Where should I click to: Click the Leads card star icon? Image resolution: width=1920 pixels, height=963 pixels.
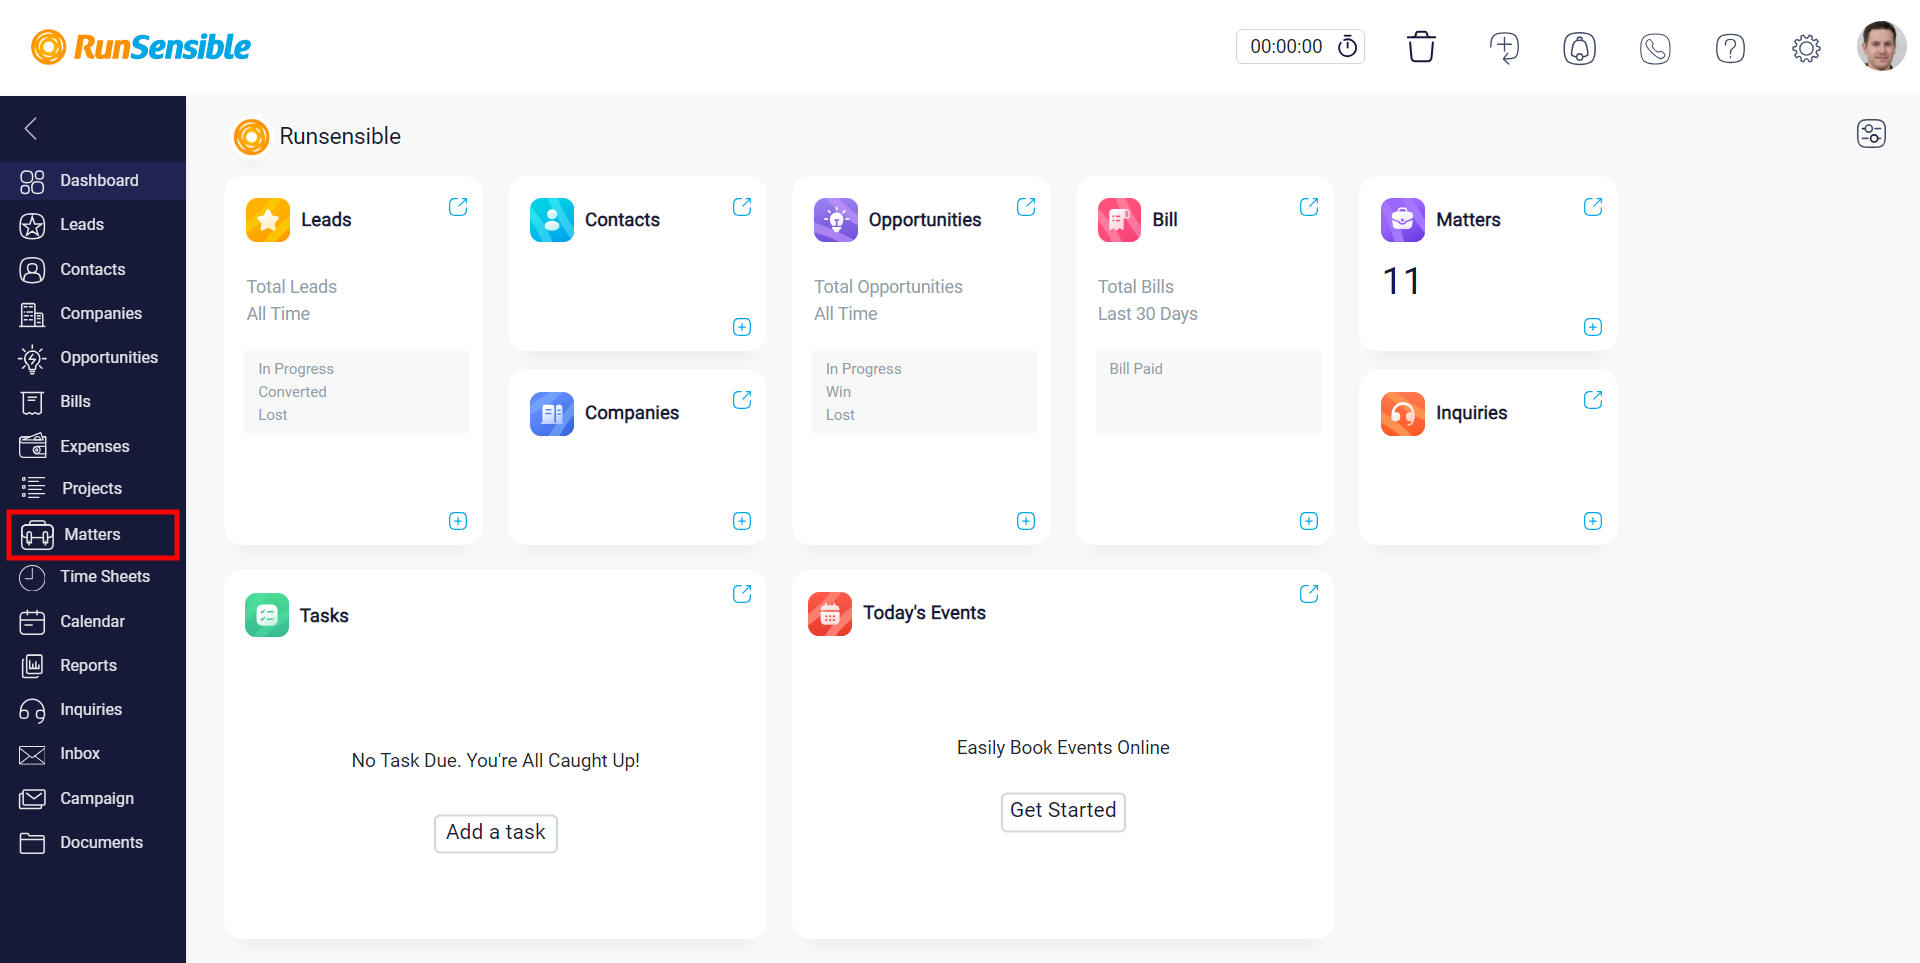(x=268, y=220)
